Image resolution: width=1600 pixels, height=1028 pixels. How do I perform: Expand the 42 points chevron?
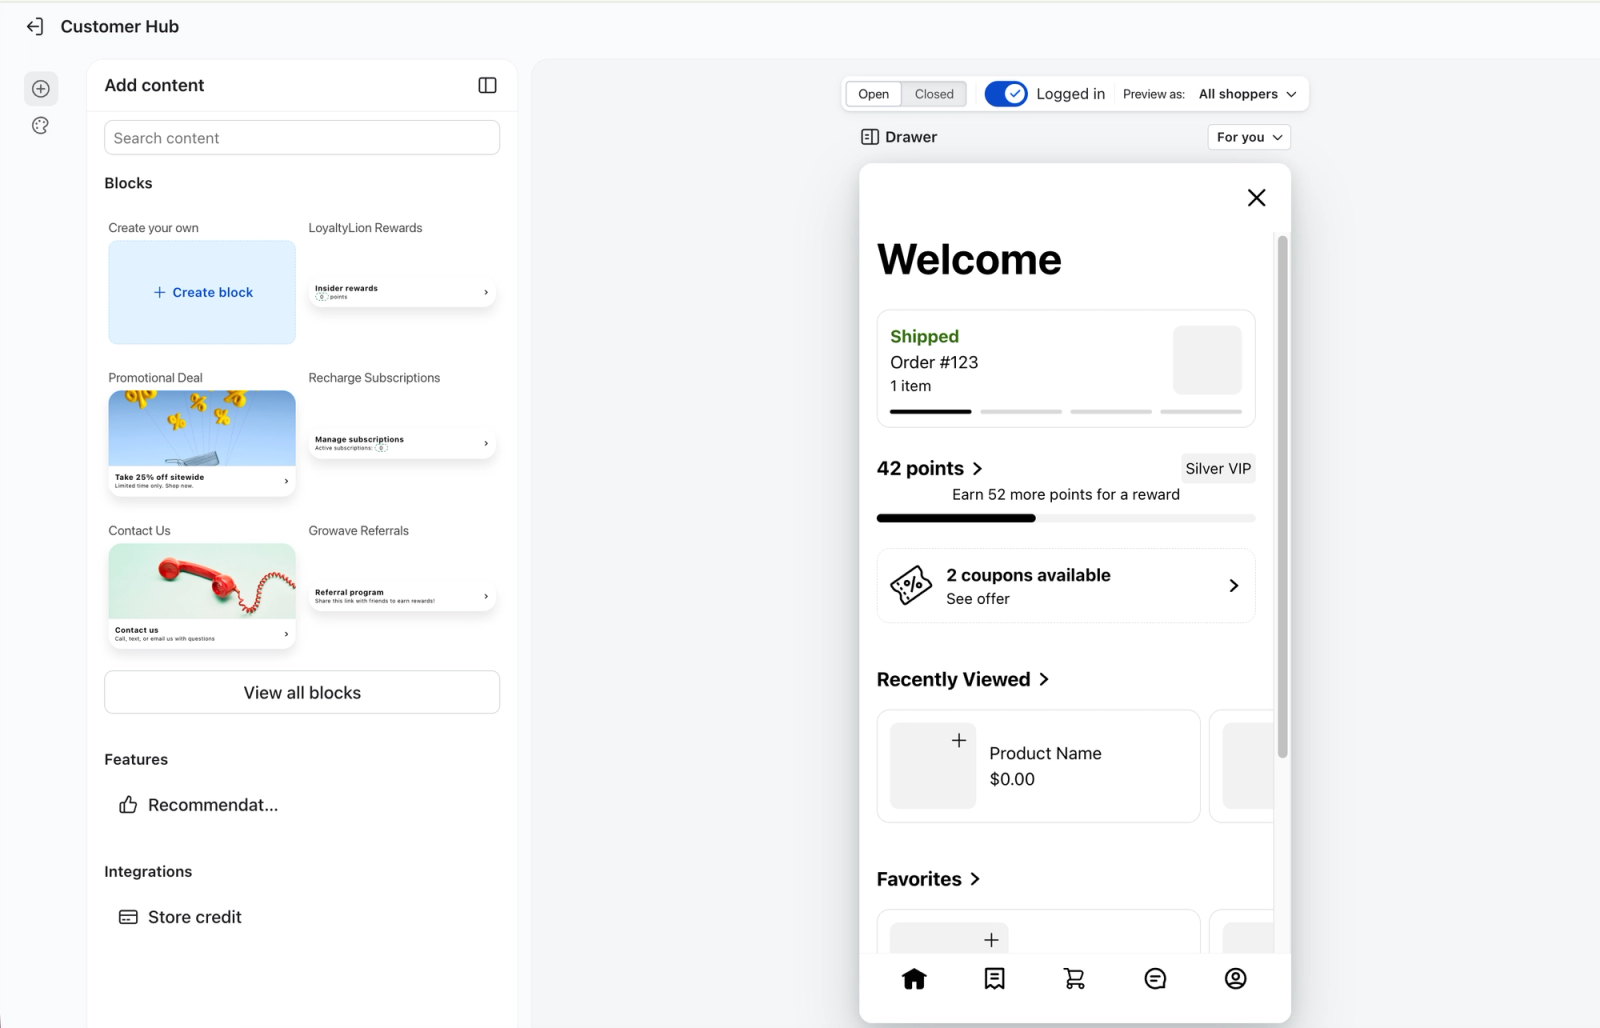(977, 469)
